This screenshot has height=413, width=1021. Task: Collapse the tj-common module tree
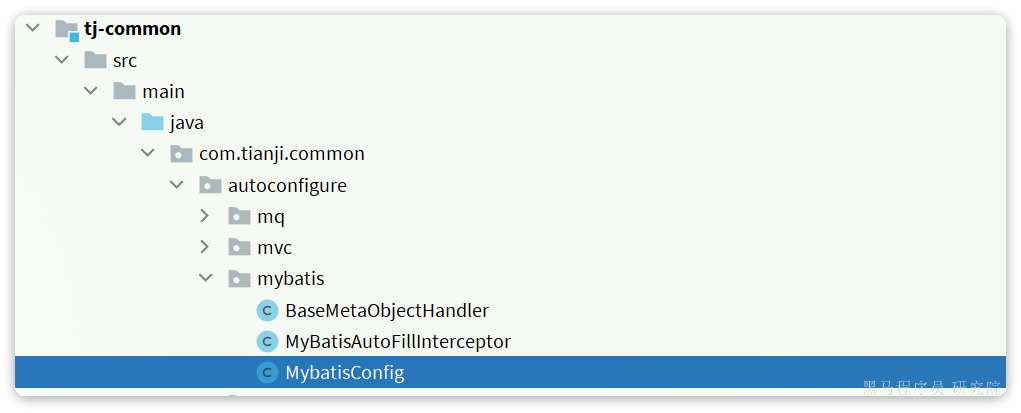point(33,28)
